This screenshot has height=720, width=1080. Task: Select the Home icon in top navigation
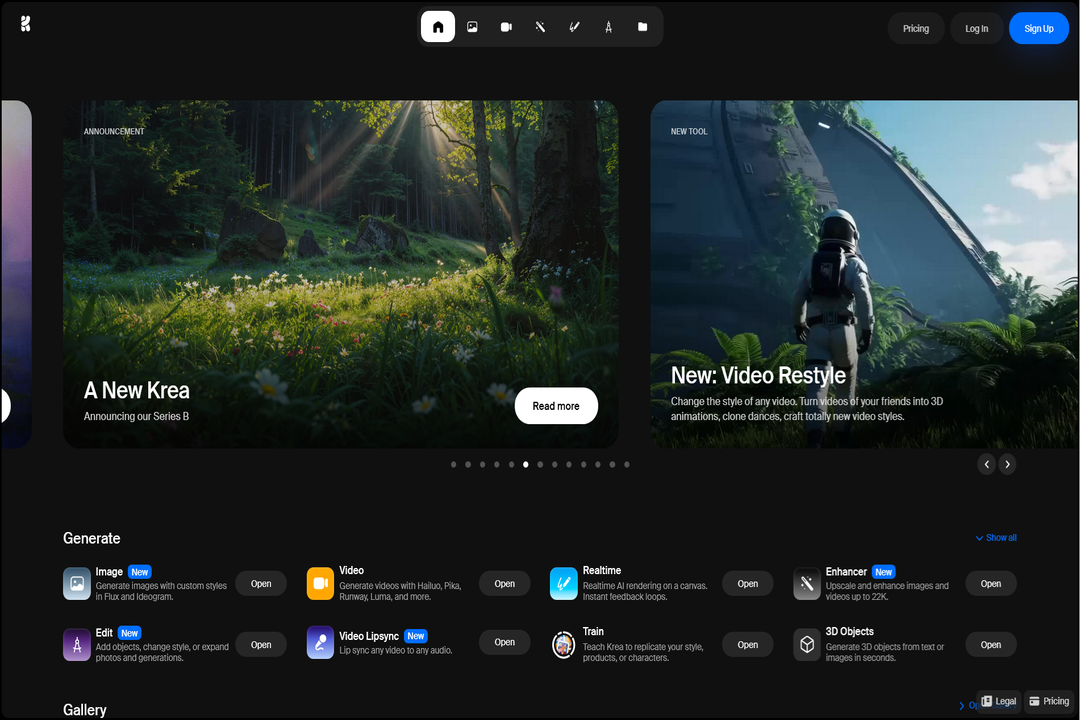coord(438,27)
